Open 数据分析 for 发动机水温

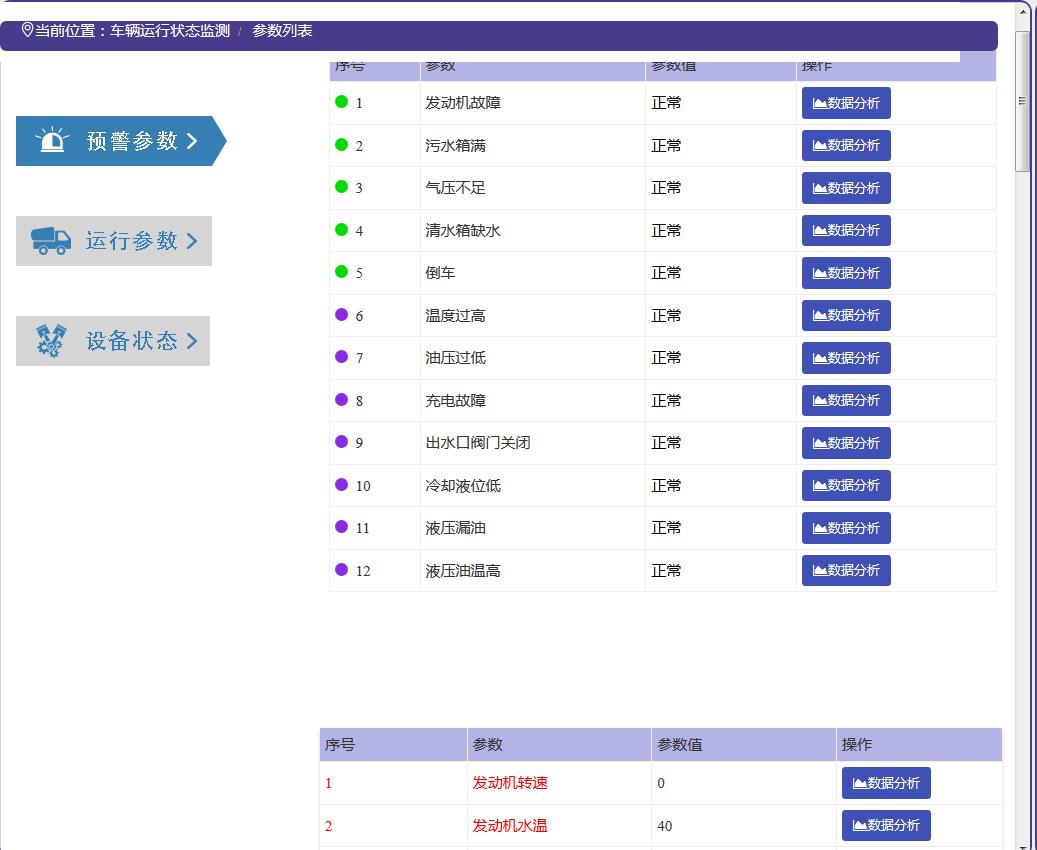tap(886, 826)
